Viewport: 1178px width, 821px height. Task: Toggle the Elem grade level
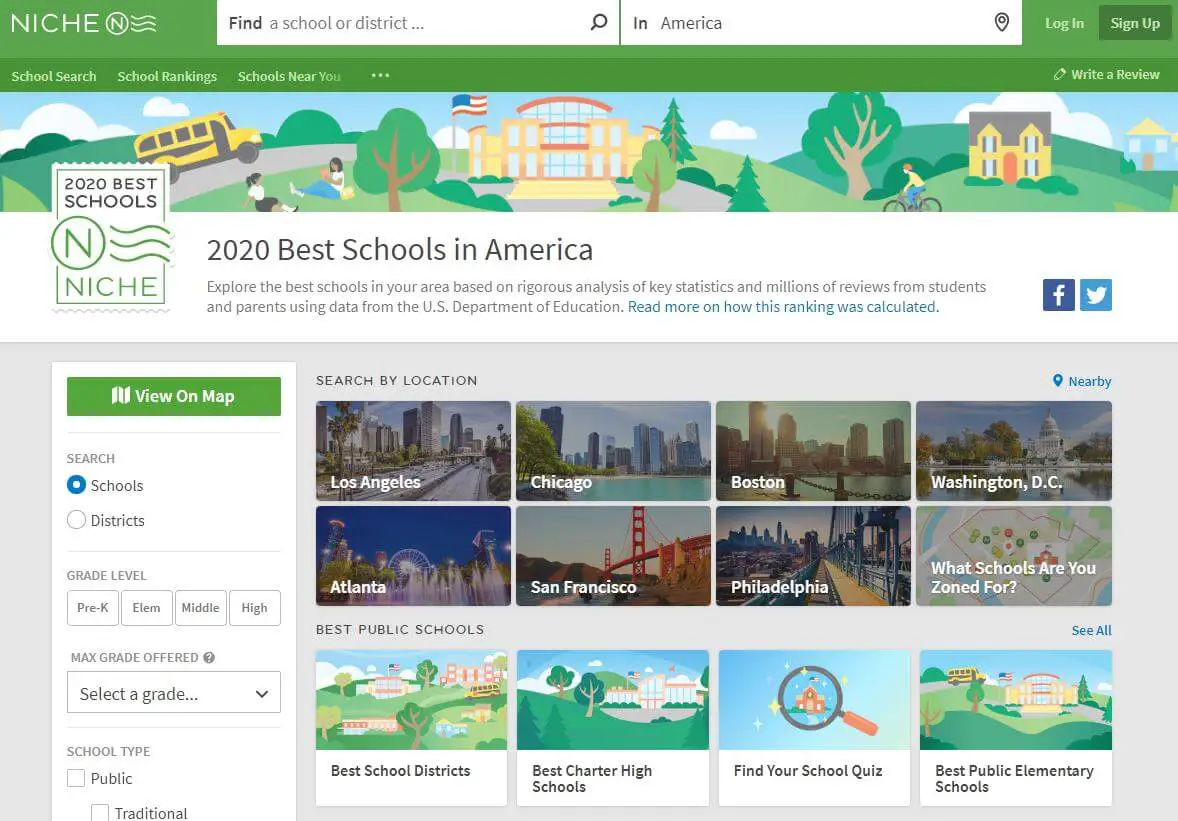[146, 608]
